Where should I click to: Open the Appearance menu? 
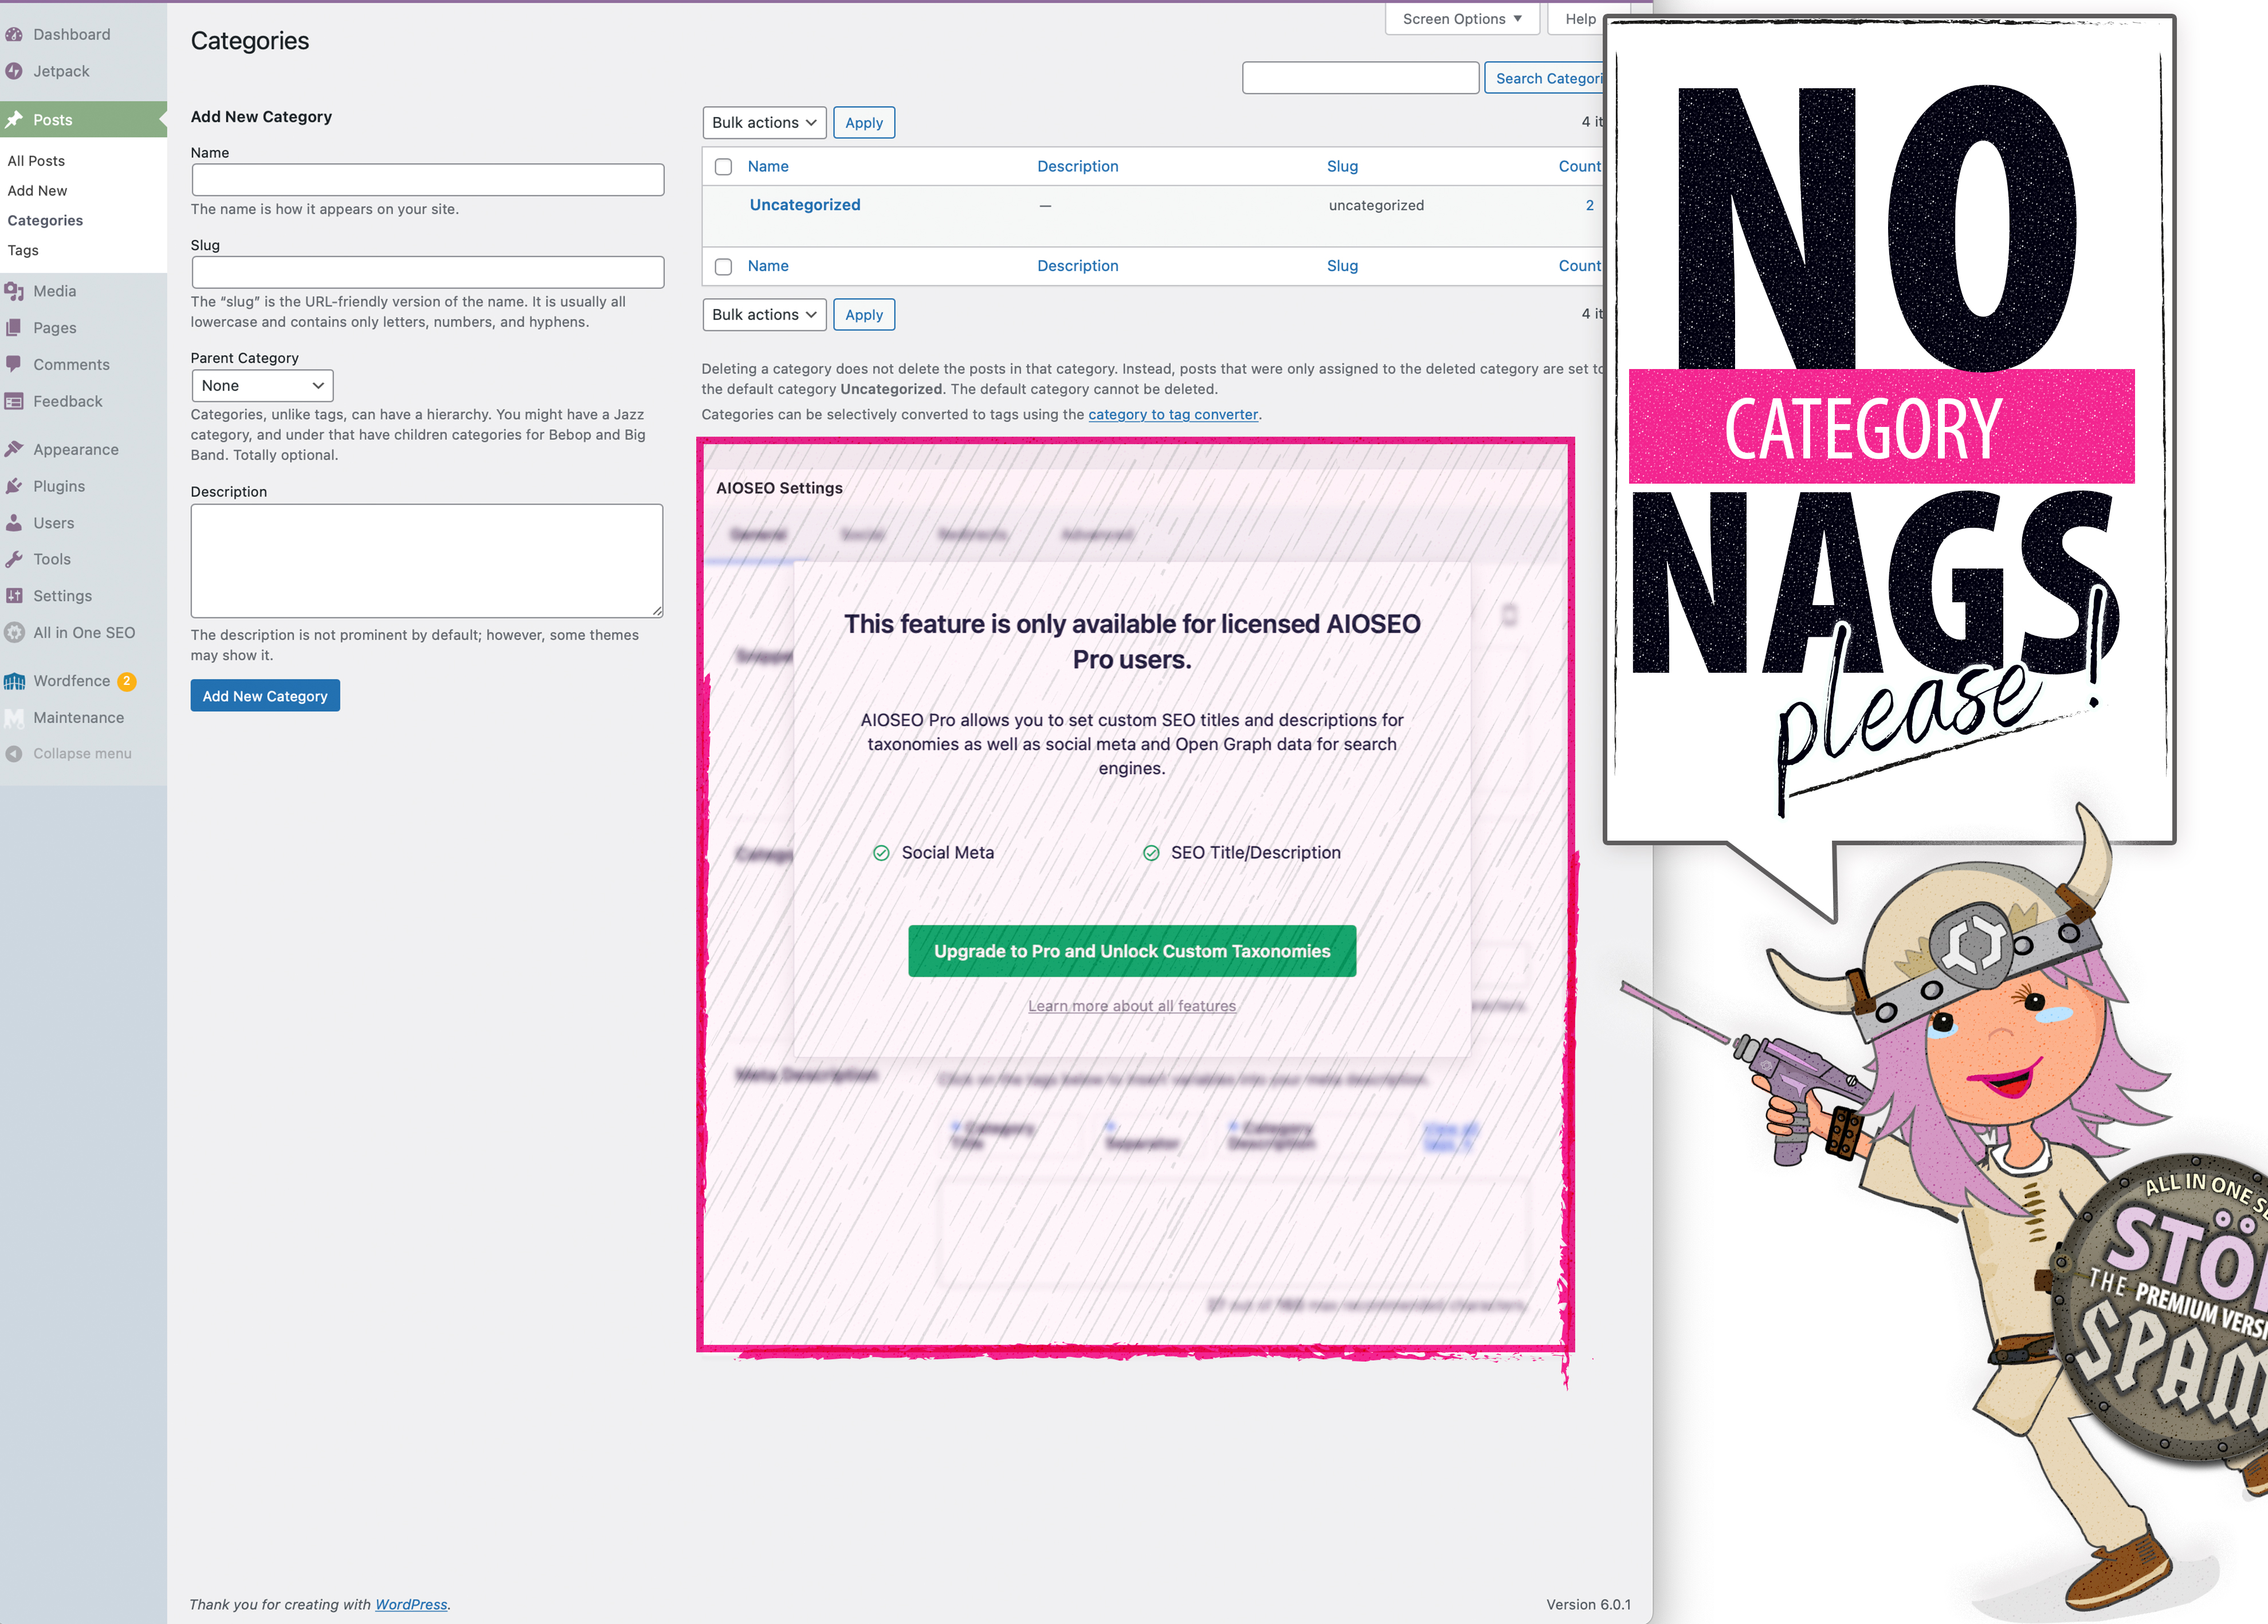coord(76,449)
